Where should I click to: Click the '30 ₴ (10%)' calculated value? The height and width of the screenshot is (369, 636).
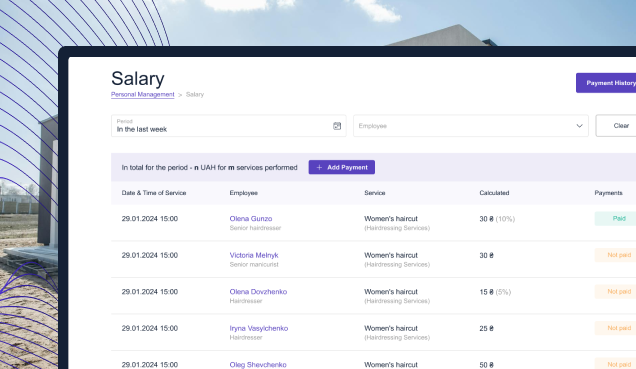pyautogui.click(x=497, y=219)
